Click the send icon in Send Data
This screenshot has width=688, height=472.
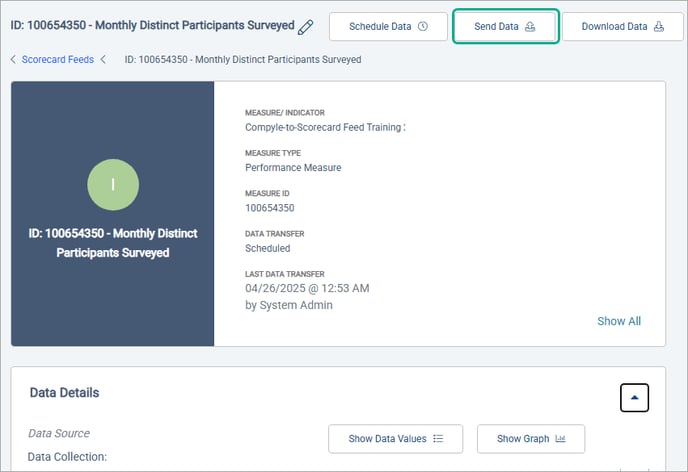[x=530, y=27]
